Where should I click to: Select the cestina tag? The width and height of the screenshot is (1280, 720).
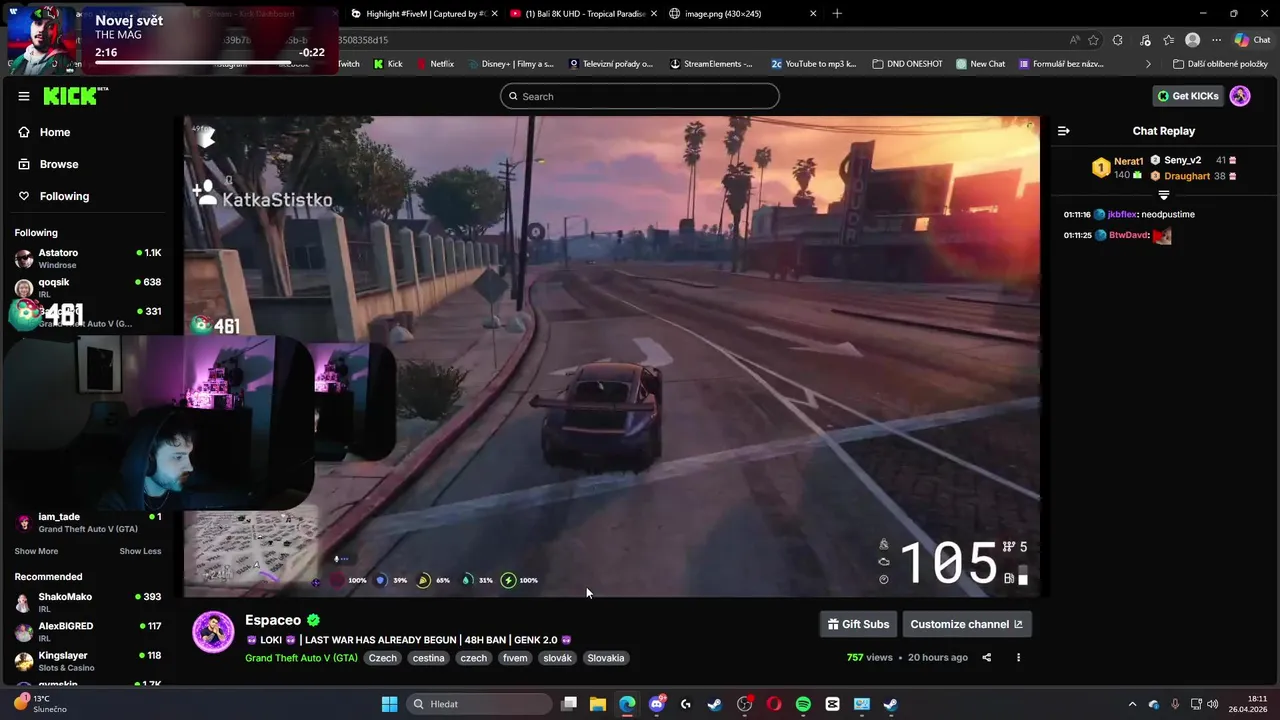click(428, 658)
